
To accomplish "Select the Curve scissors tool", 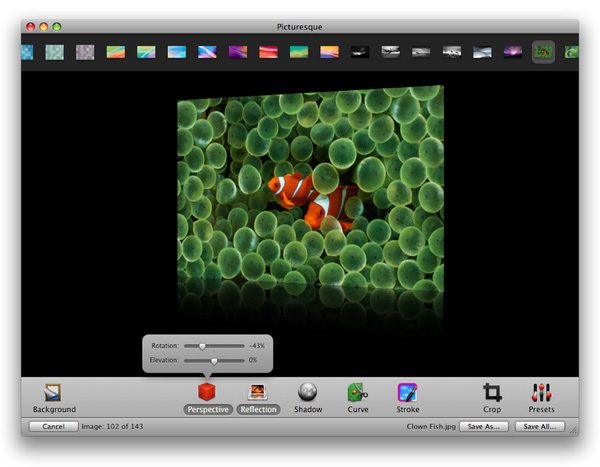I will 357,392.
